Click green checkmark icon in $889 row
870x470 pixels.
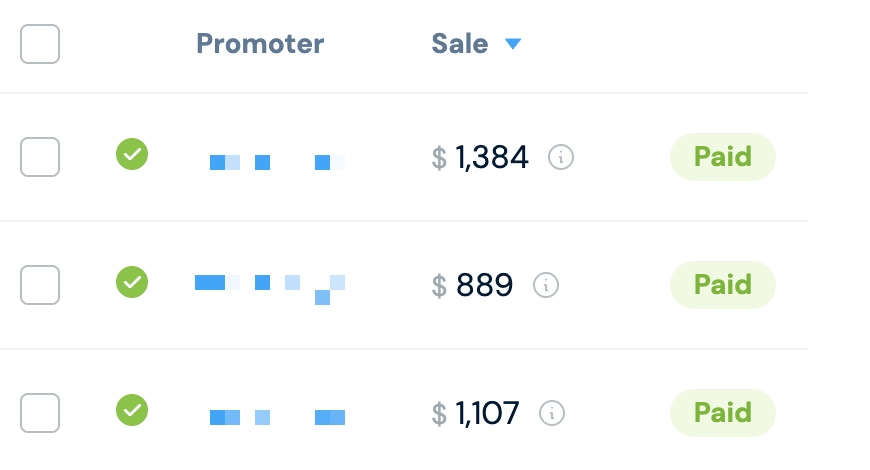tap(132, 282)
